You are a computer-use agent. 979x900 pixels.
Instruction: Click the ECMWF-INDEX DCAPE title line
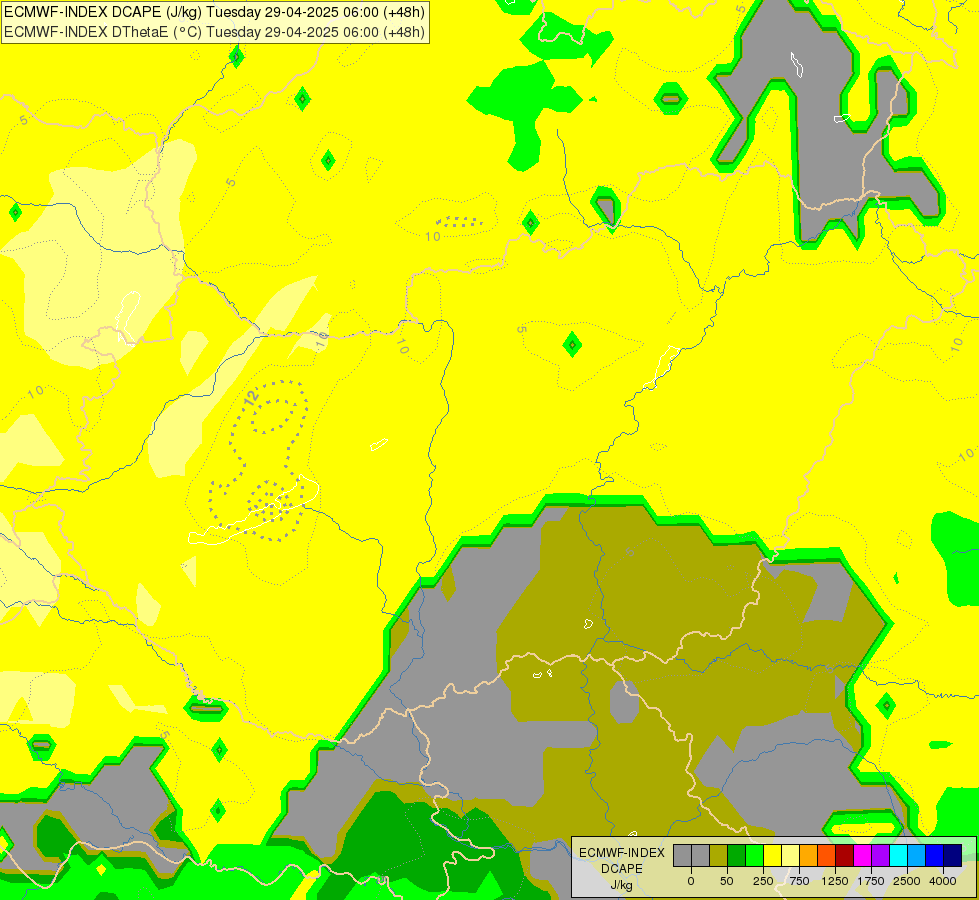214,12
